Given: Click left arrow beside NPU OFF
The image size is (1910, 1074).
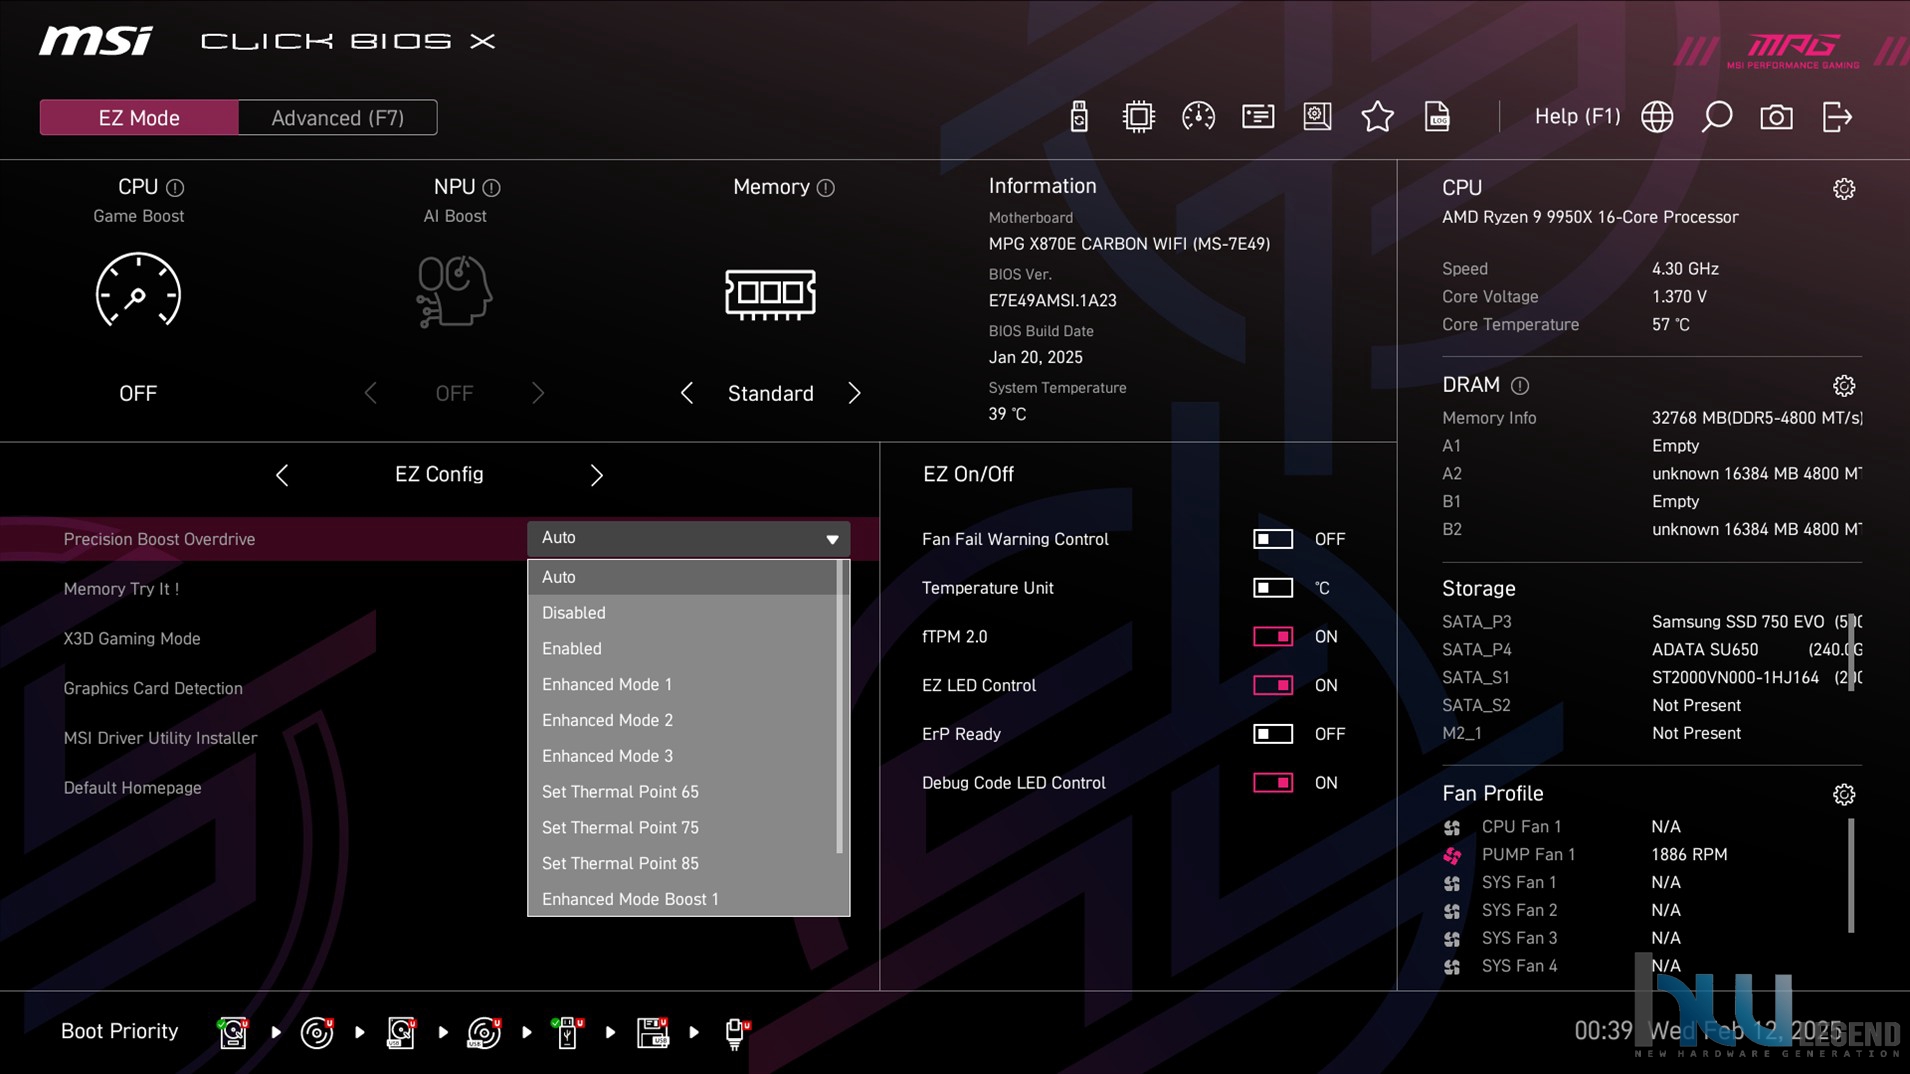Looking at the screenshot, I should point(370,394).
